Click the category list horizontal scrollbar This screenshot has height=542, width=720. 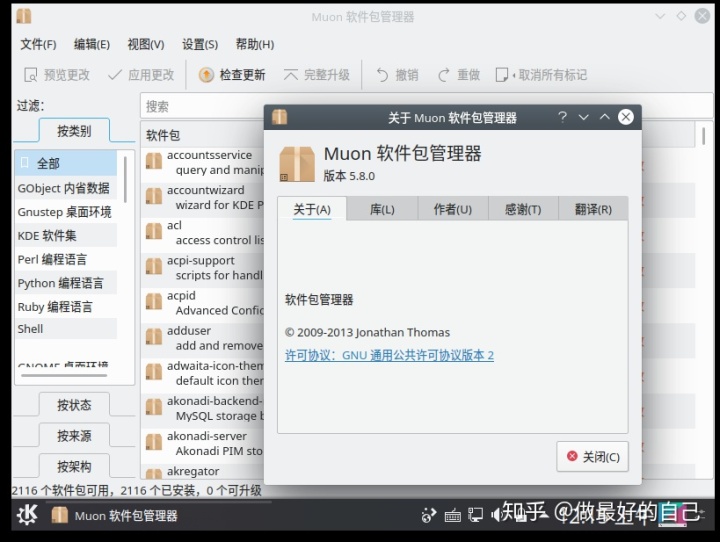coord(64,375)
